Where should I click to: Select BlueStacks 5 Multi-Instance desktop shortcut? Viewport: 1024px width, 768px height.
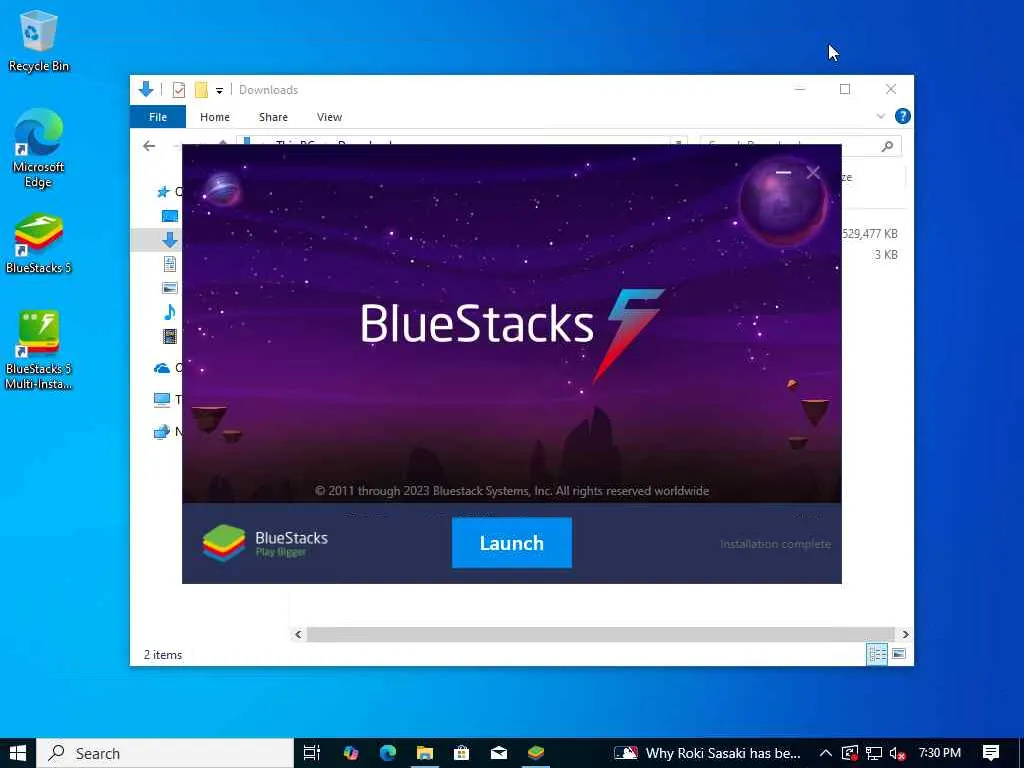(x=39, y=351)
